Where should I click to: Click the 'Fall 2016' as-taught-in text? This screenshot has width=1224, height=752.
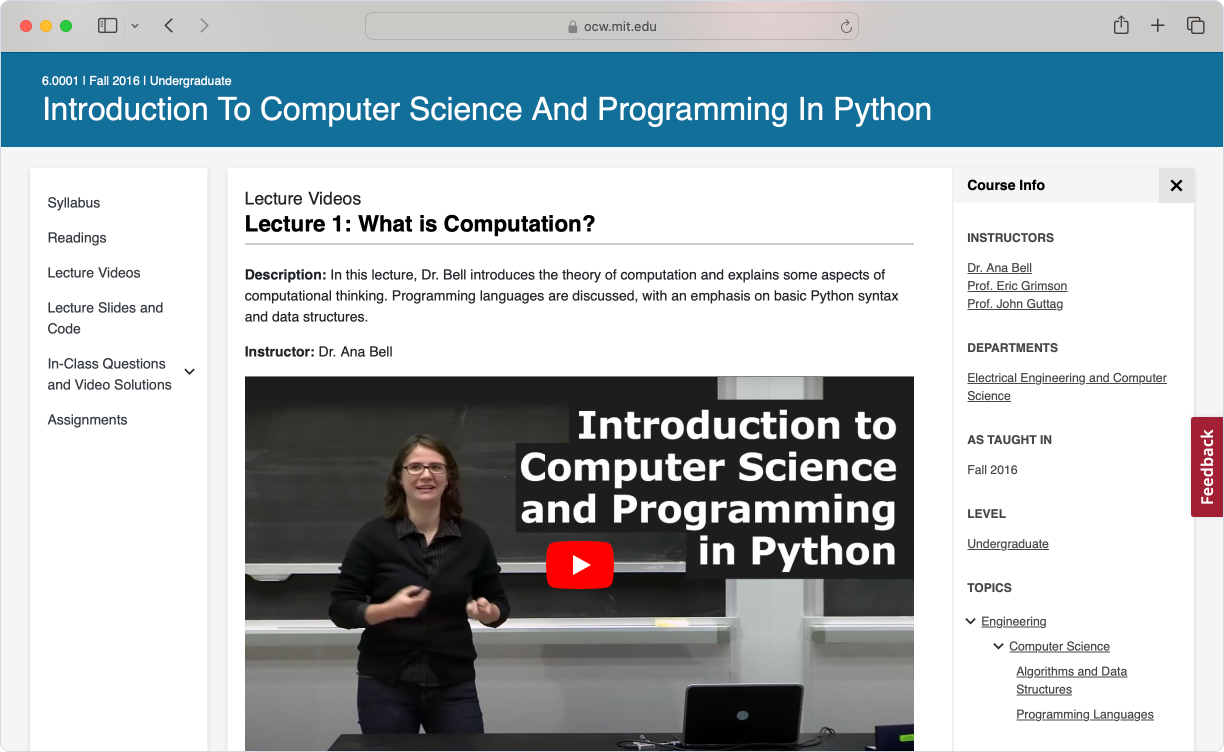click(x=992, y=470)
